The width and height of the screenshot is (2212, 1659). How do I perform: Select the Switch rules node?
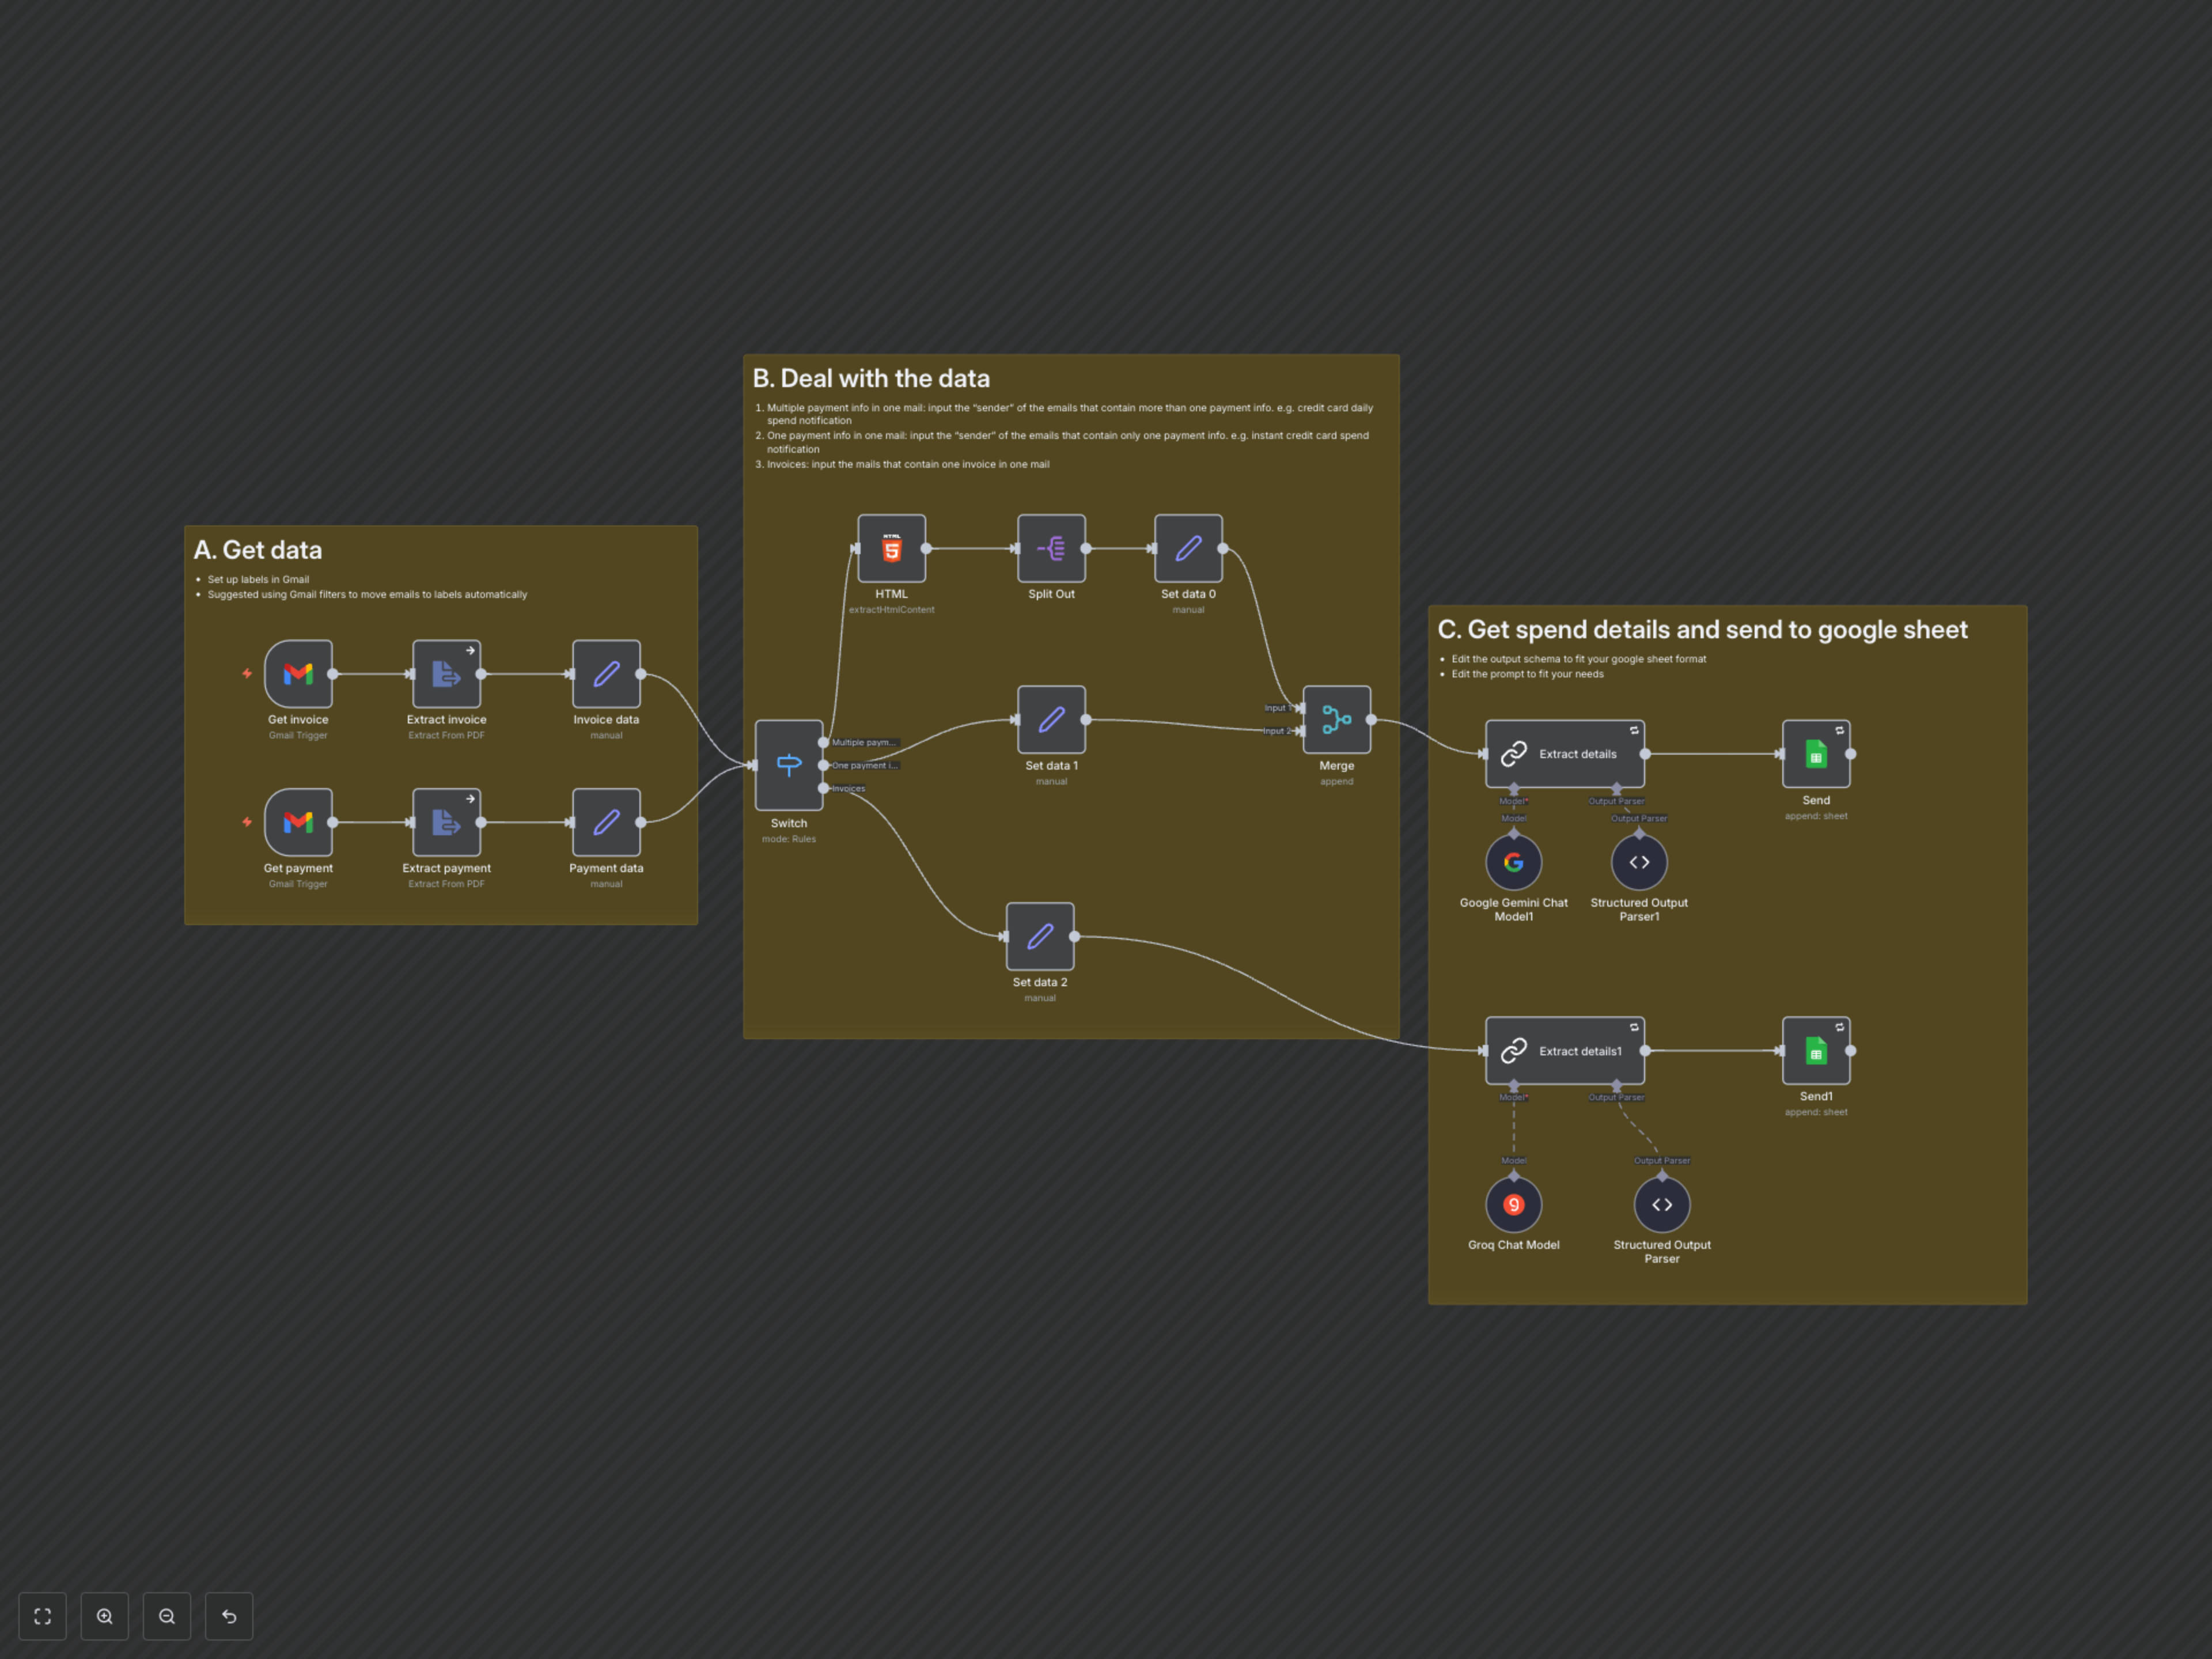click(x=789, y=765)
